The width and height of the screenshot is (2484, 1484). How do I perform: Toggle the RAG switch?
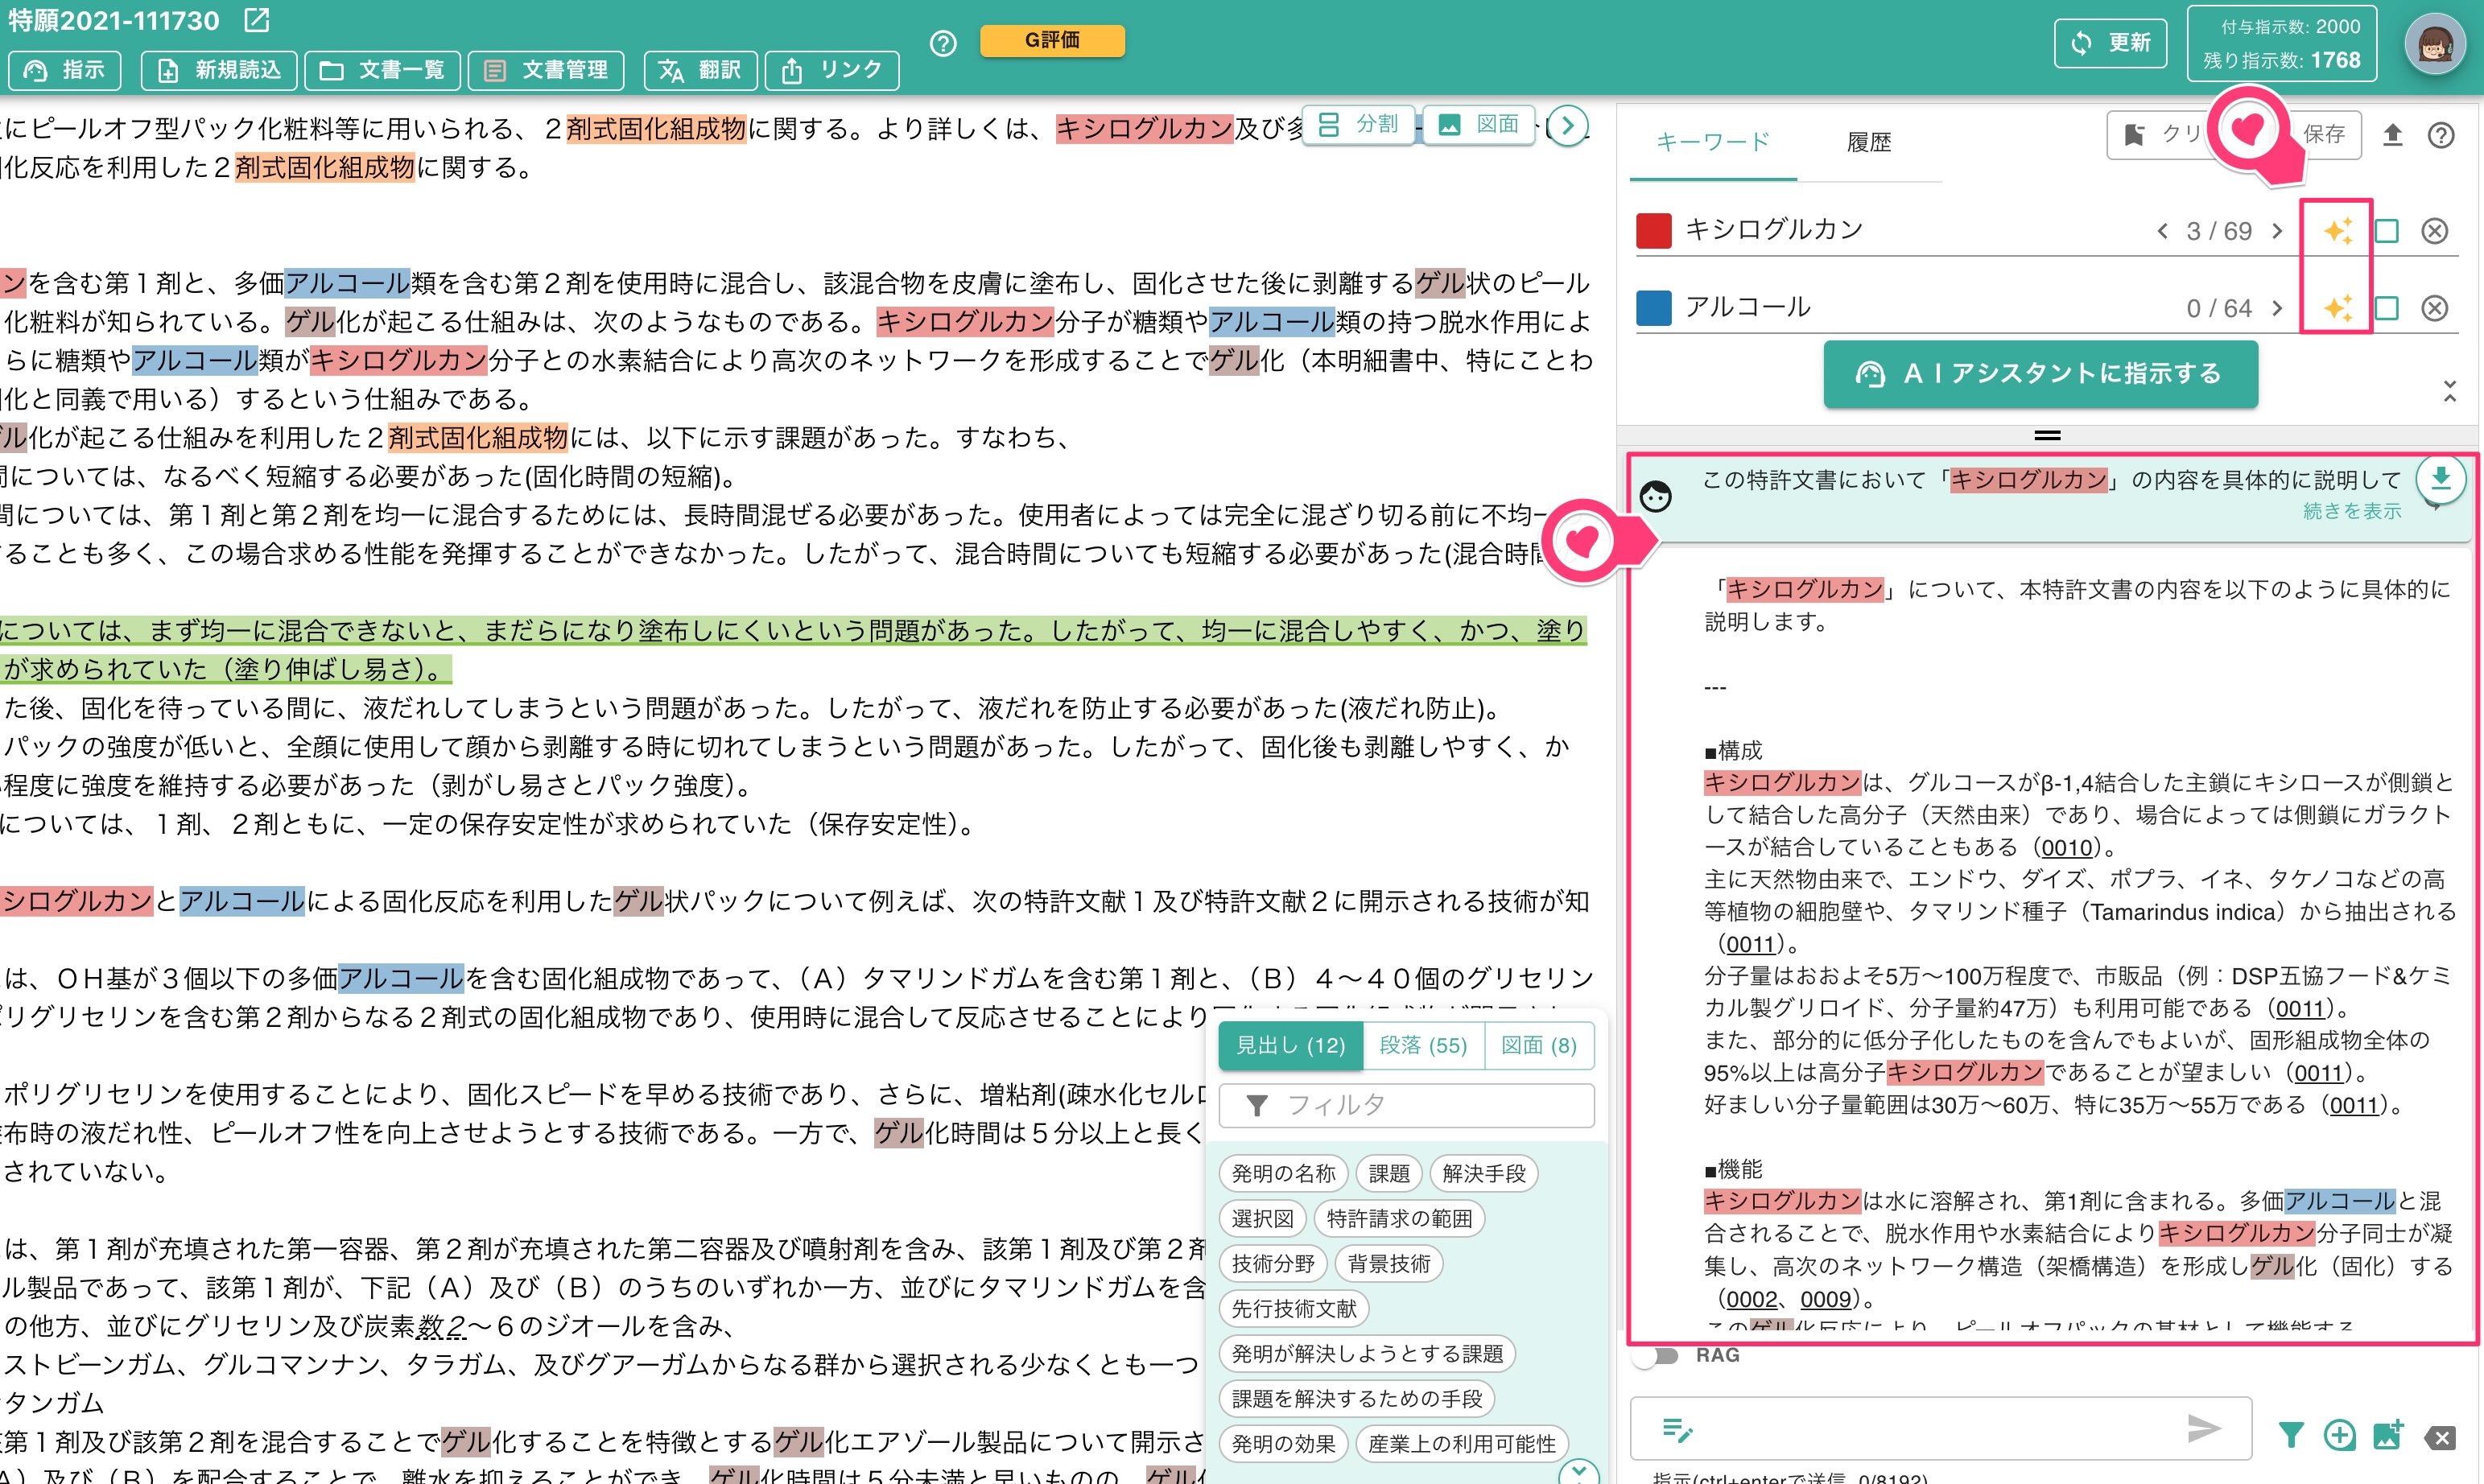[x=1657, y=1356]
